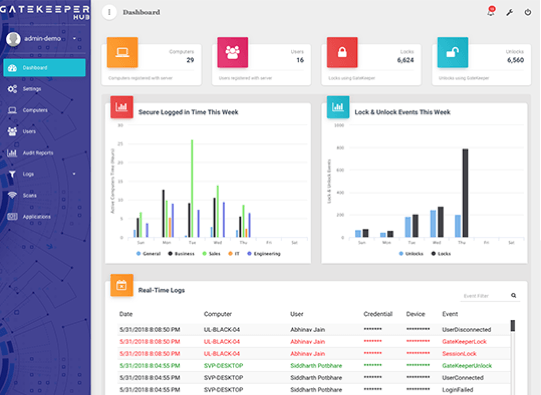Screen dimensions: 541x395
Task: Open Applications in the sidebar
Action: (45, 217)
